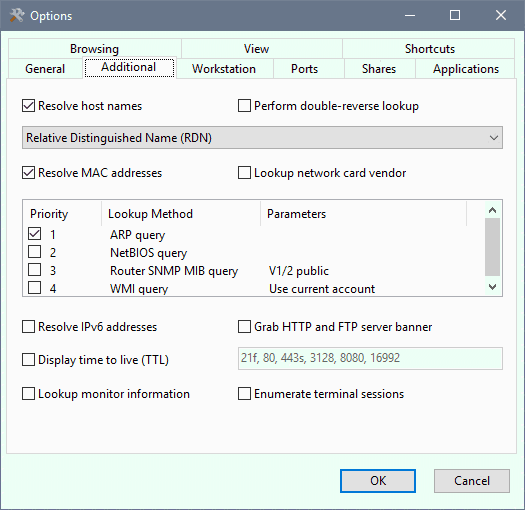
Task: Click the V1/2 public parameter cell
Action: tap(299, 271)
